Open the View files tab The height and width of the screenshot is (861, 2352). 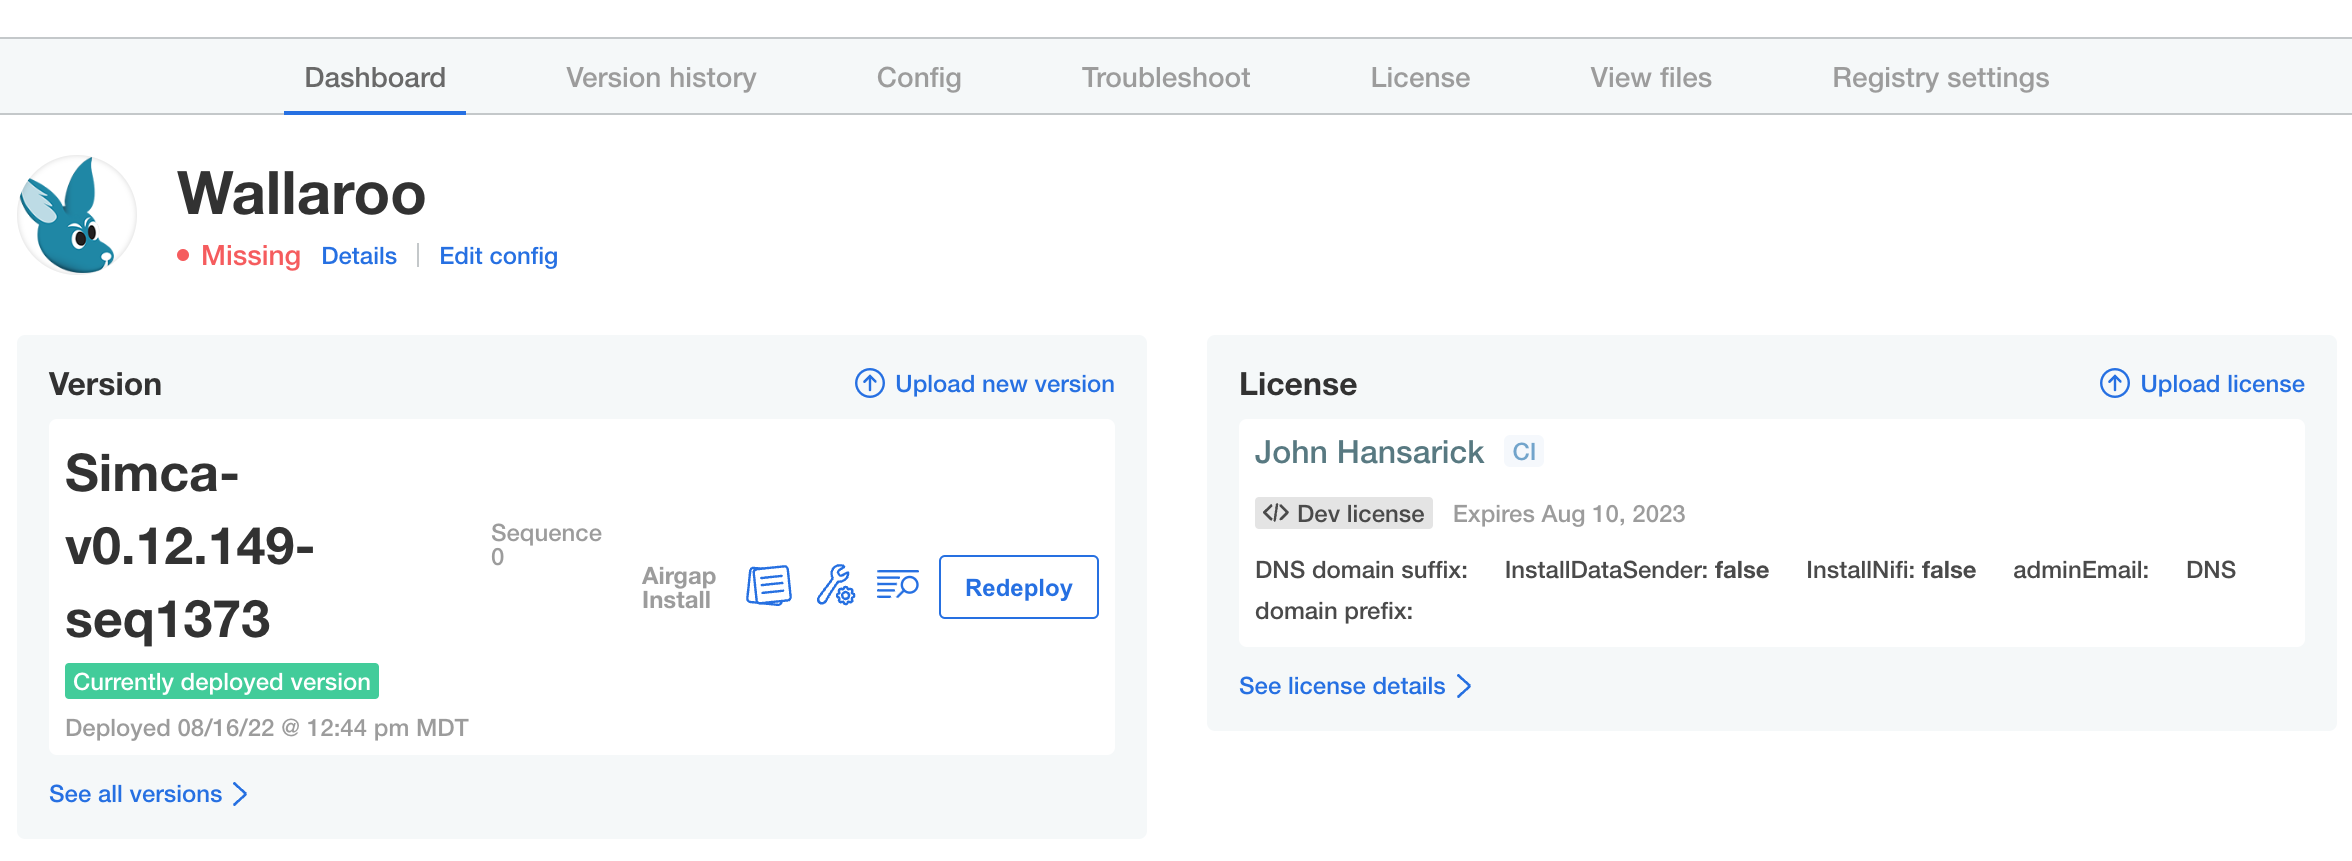pyautogui.click(x=1651, y=78)
